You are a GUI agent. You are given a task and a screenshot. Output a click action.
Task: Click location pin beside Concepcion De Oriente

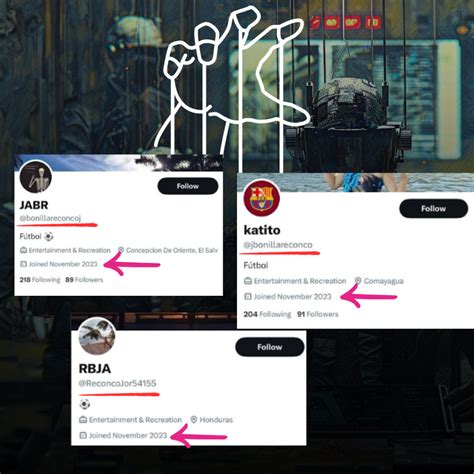pos(121,250)
